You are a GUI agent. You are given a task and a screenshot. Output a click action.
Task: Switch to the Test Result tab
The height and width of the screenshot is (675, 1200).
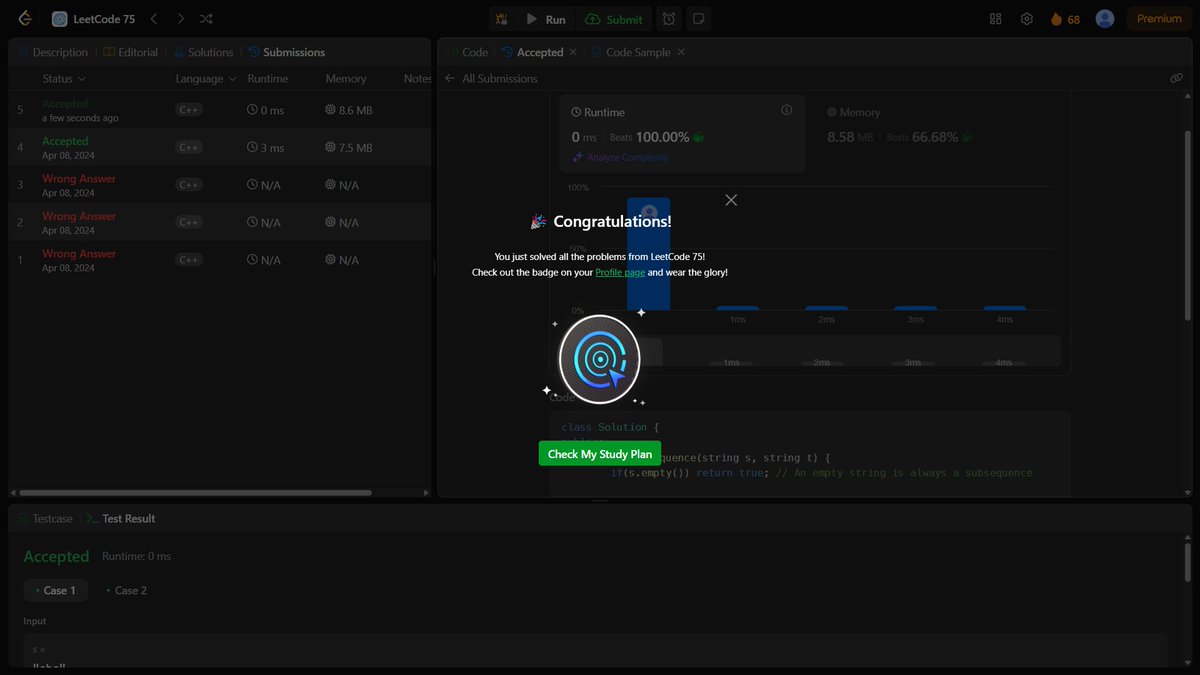tap(121, 519)
